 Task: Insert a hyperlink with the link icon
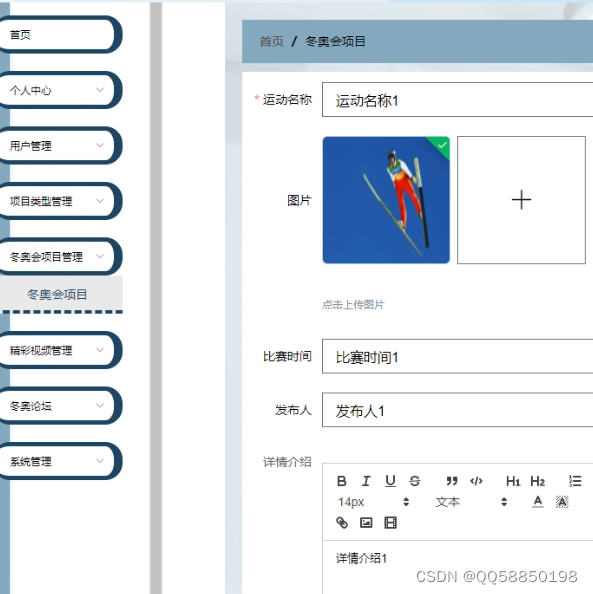coord(342,522)
